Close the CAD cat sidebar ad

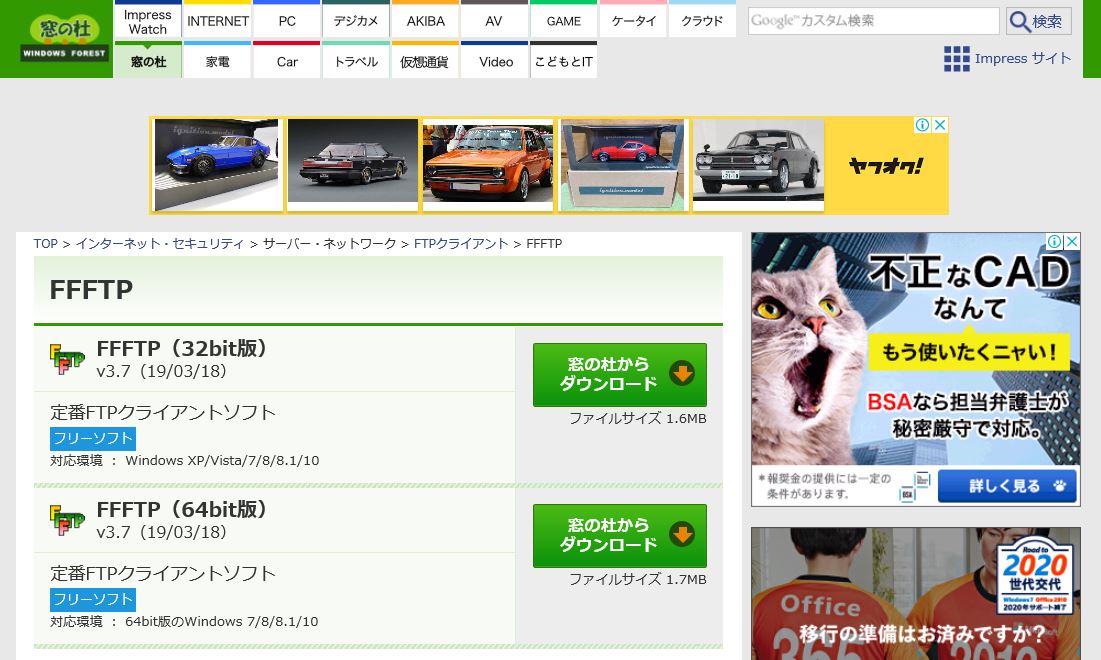point(1072,242)
